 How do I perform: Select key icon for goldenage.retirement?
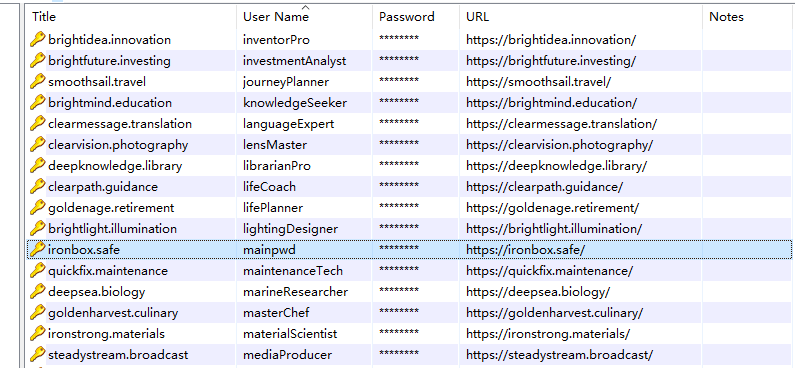click(x=38, y=208)
